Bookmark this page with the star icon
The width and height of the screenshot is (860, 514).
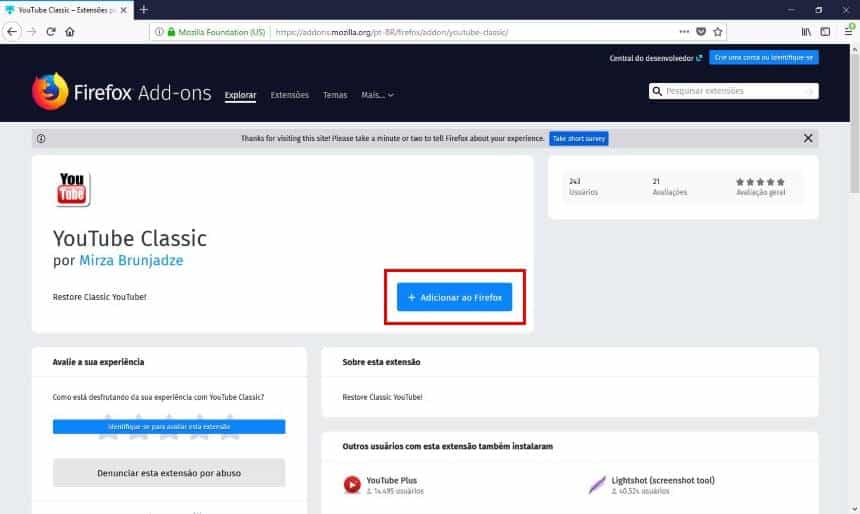pyautogui.click(x=718, y=32)
